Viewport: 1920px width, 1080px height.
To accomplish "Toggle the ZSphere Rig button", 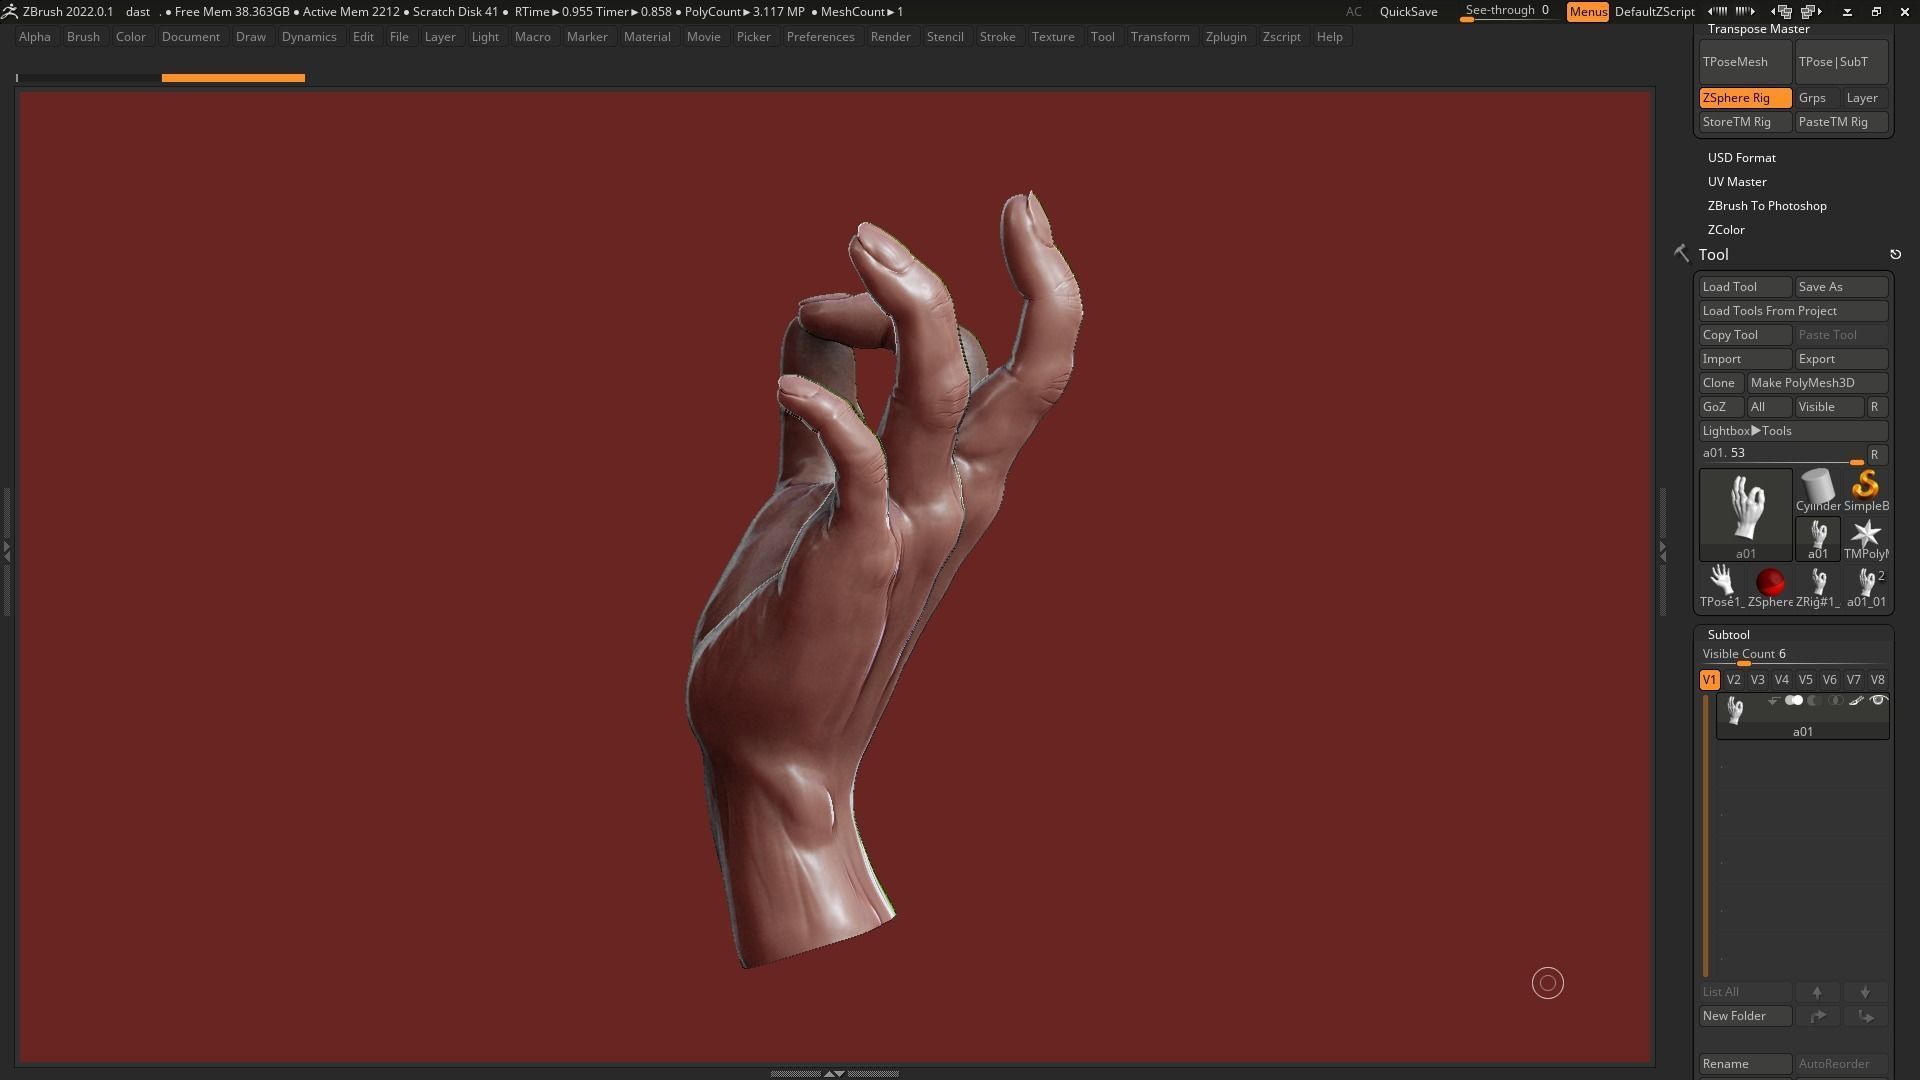I will [1745, 98].
